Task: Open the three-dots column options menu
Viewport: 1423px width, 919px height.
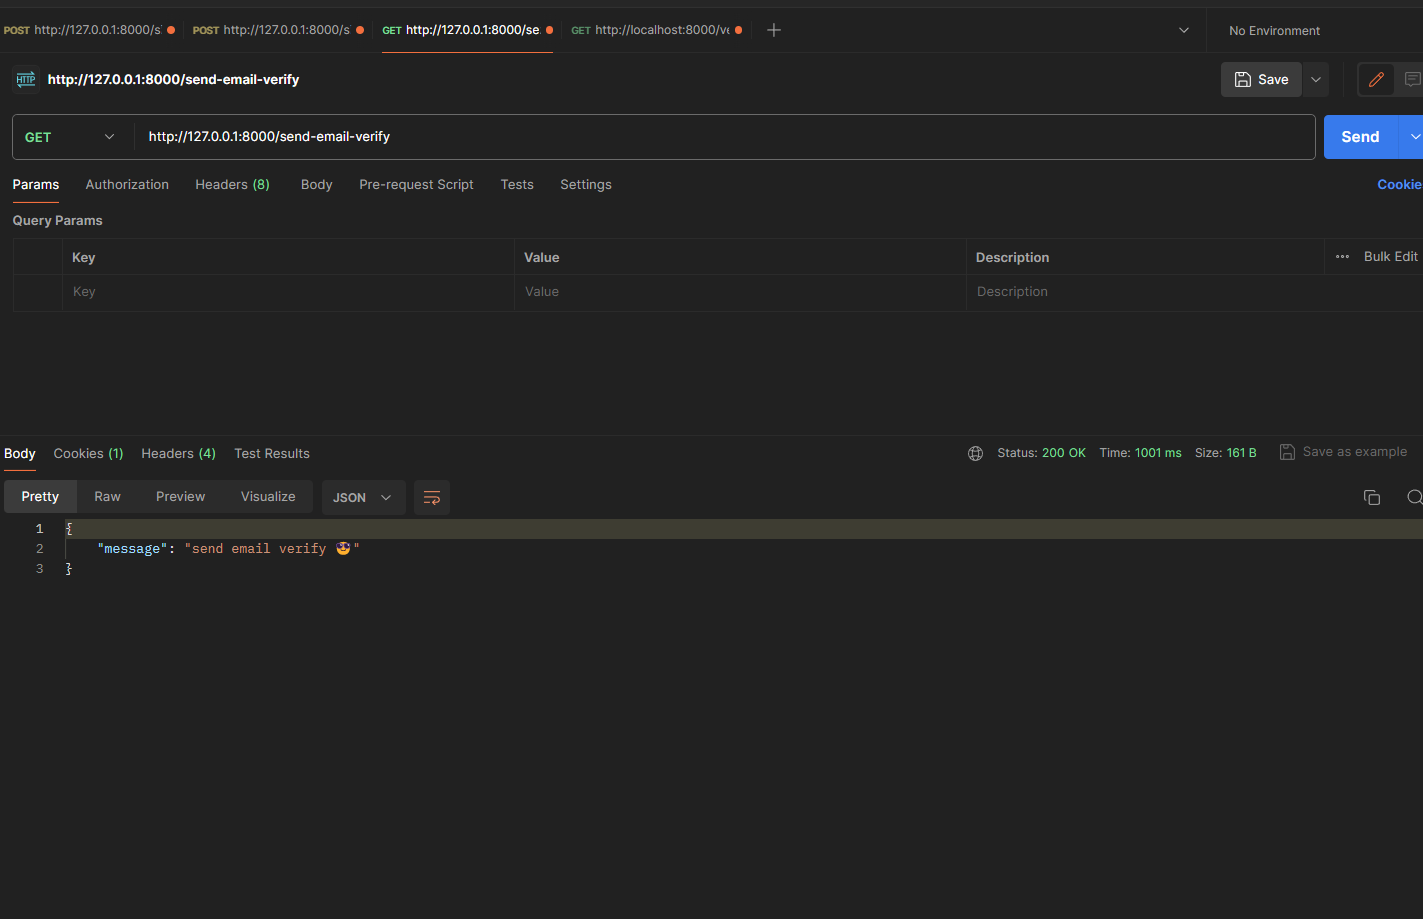Action: pos(1342,257)
